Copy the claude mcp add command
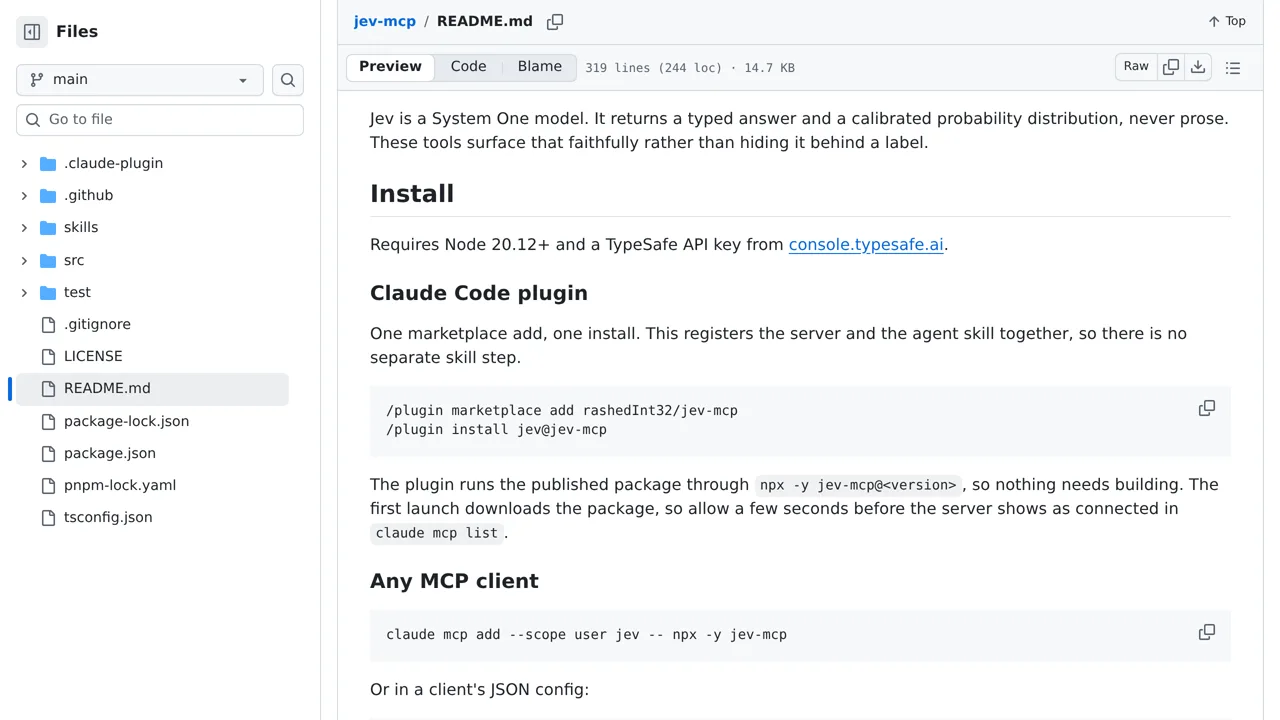Image resolution: width=1280 pixels, height=720 pixels. tap(1207, 632)
